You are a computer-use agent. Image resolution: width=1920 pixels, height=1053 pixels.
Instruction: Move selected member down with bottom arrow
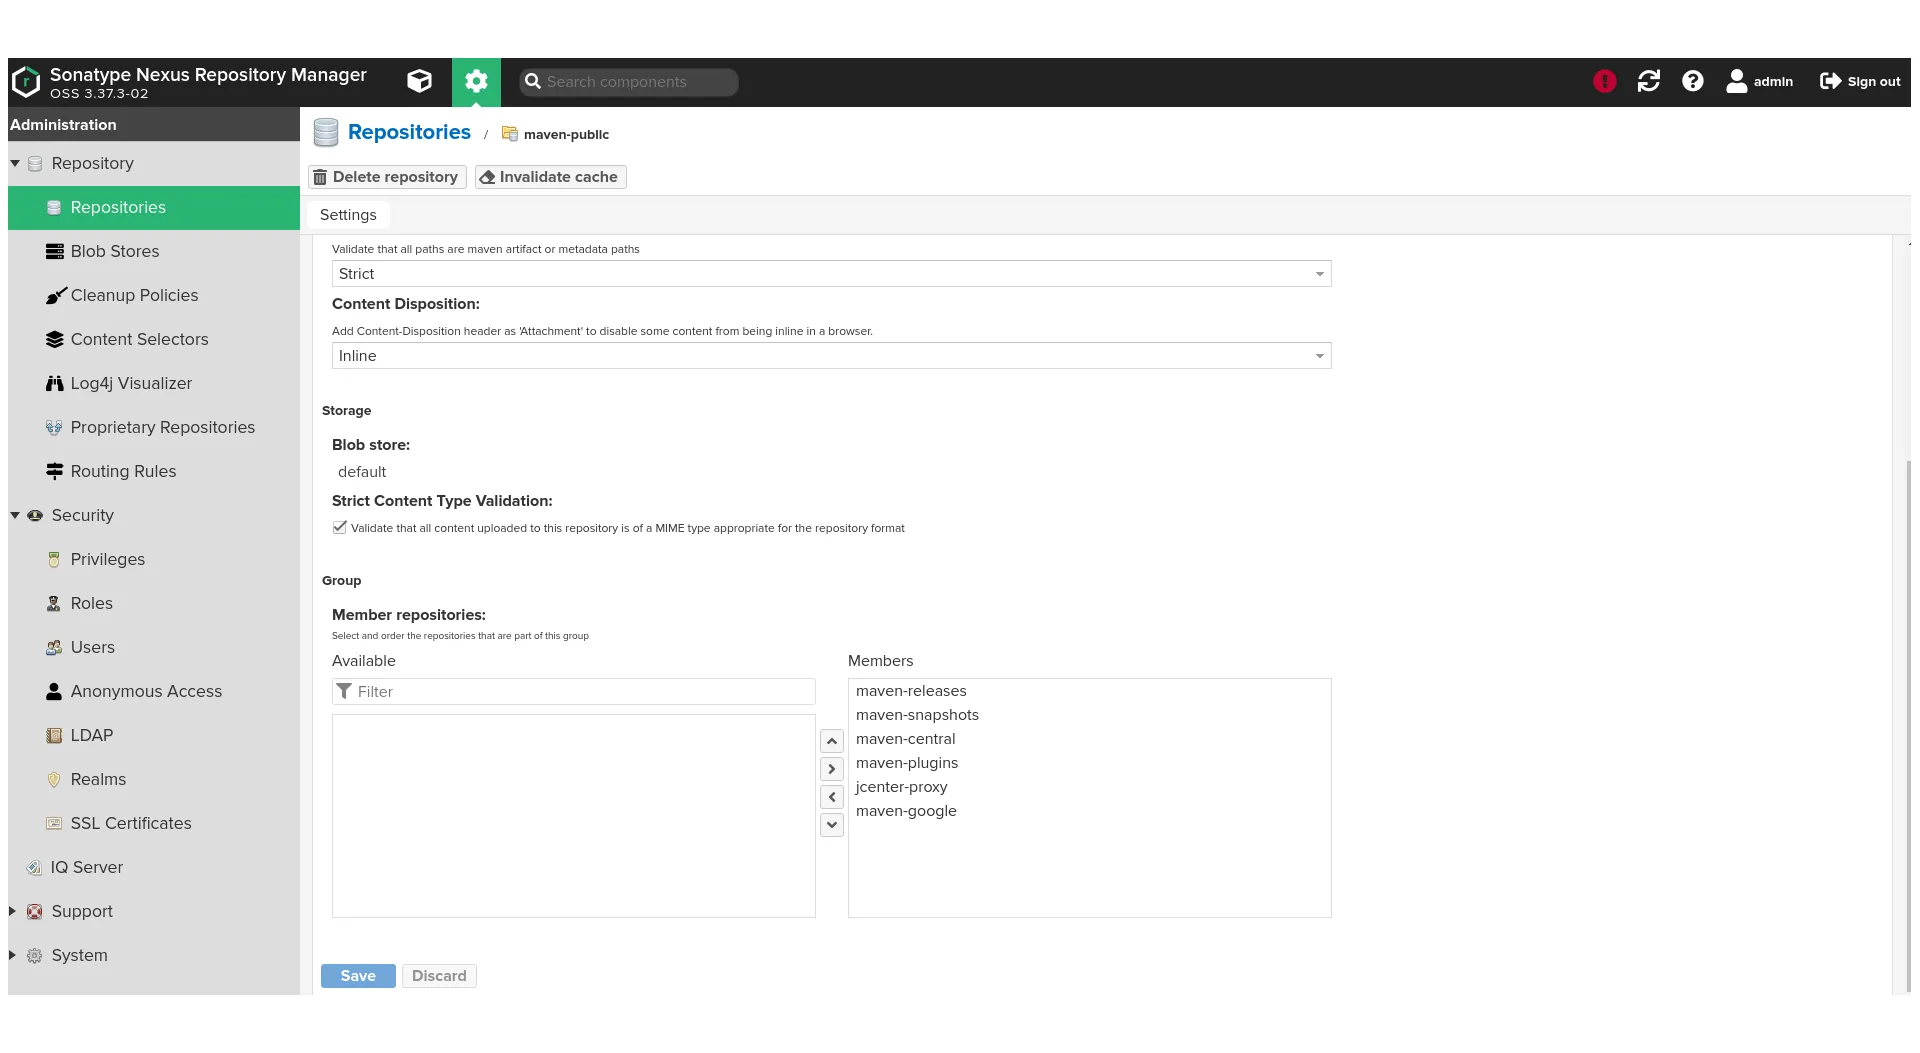pyautogui.click(x=832, y=825)
